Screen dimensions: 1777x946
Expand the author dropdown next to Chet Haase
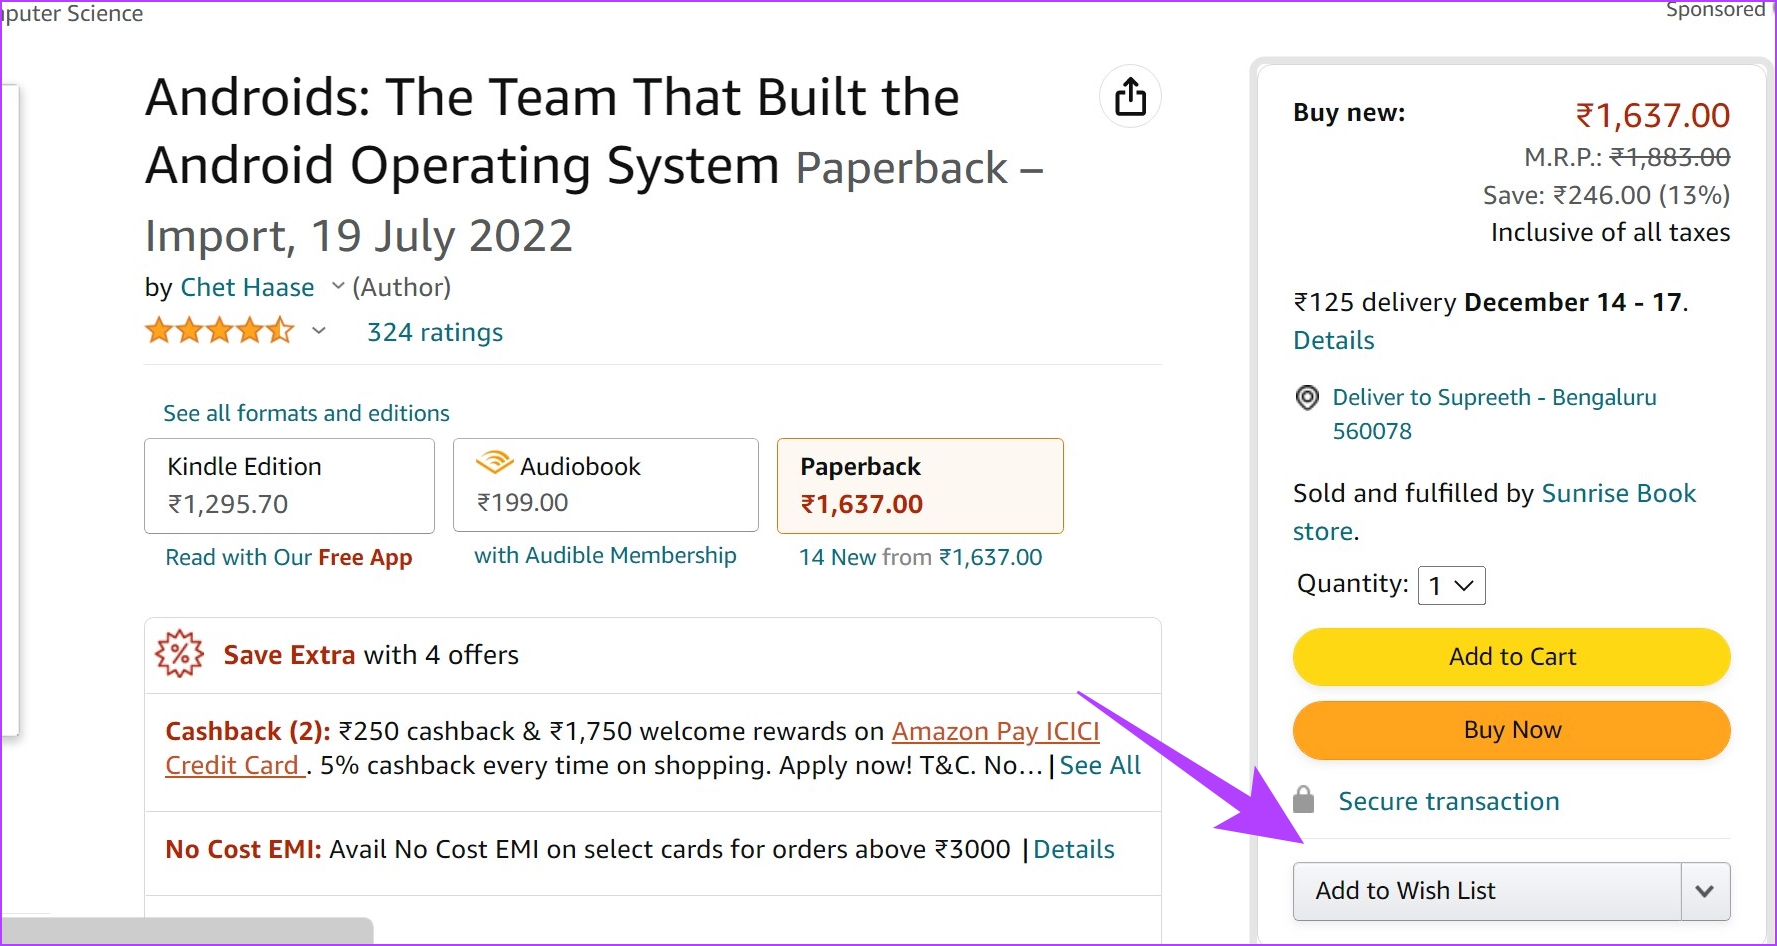[338, 287]
